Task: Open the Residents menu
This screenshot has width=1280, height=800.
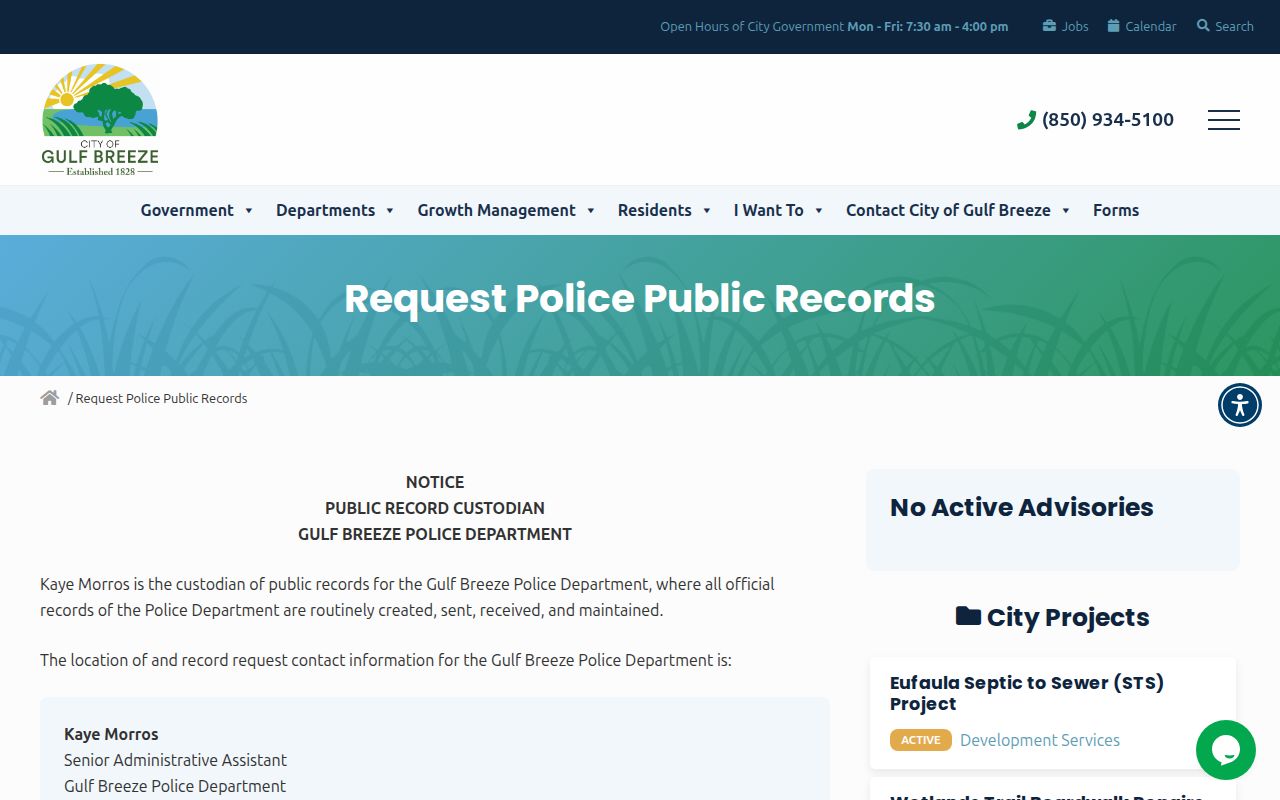Action: point(654,210)
